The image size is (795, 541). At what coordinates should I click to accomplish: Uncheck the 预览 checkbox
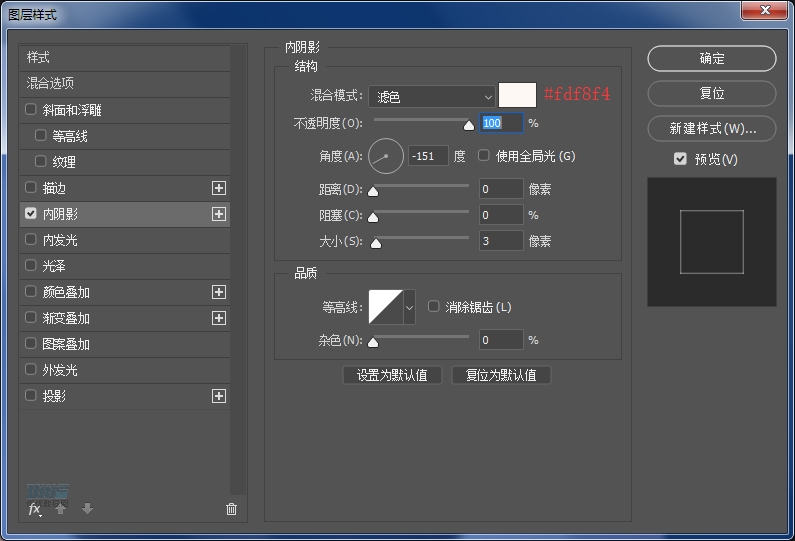click(680, 159)
